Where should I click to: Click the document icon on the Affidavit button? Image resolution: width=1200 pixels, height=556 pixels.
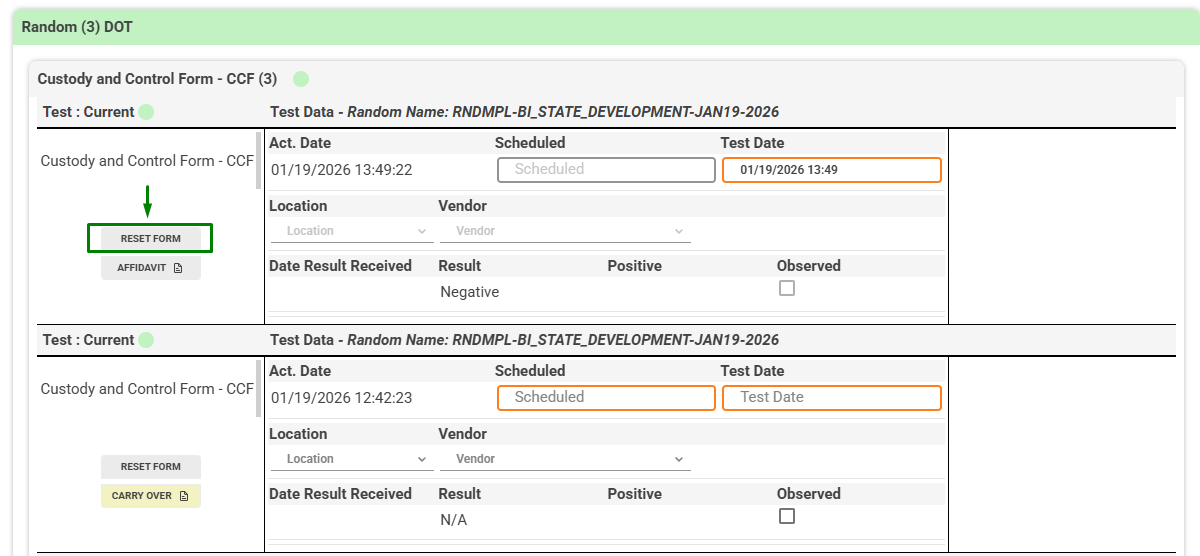pyautogui.click(x=178, y=268)
